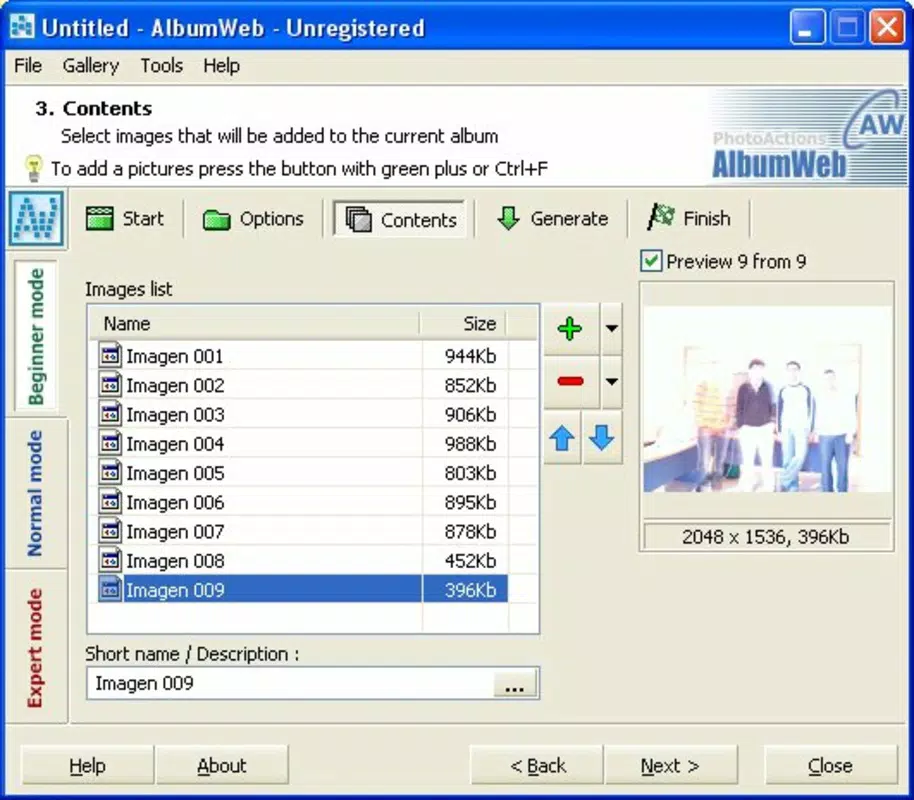Click file icon of Imagen 004
The image size is (914, 800).
pyautogui.click(x=110, y=443)
